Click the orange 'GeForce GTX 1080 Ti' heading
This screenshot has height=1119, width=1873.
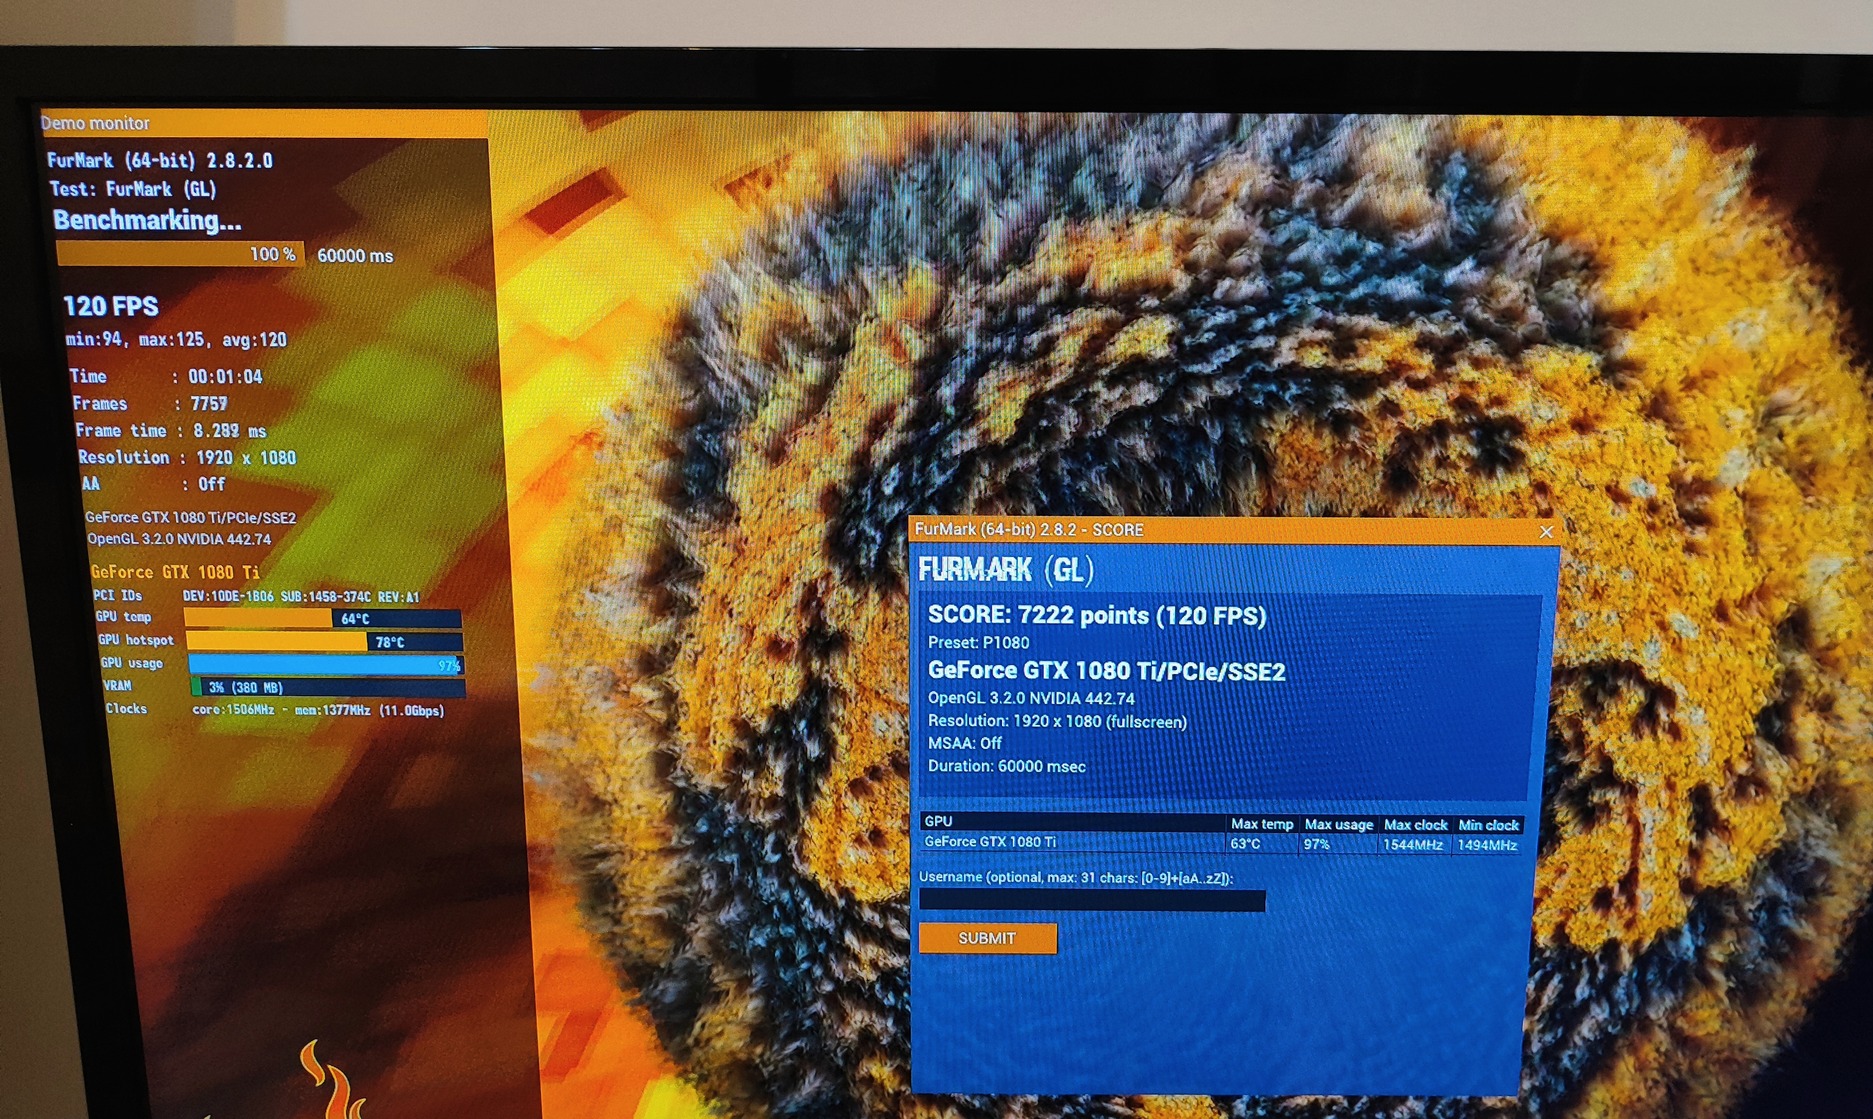pyautogui.click(x=175, y=572)
